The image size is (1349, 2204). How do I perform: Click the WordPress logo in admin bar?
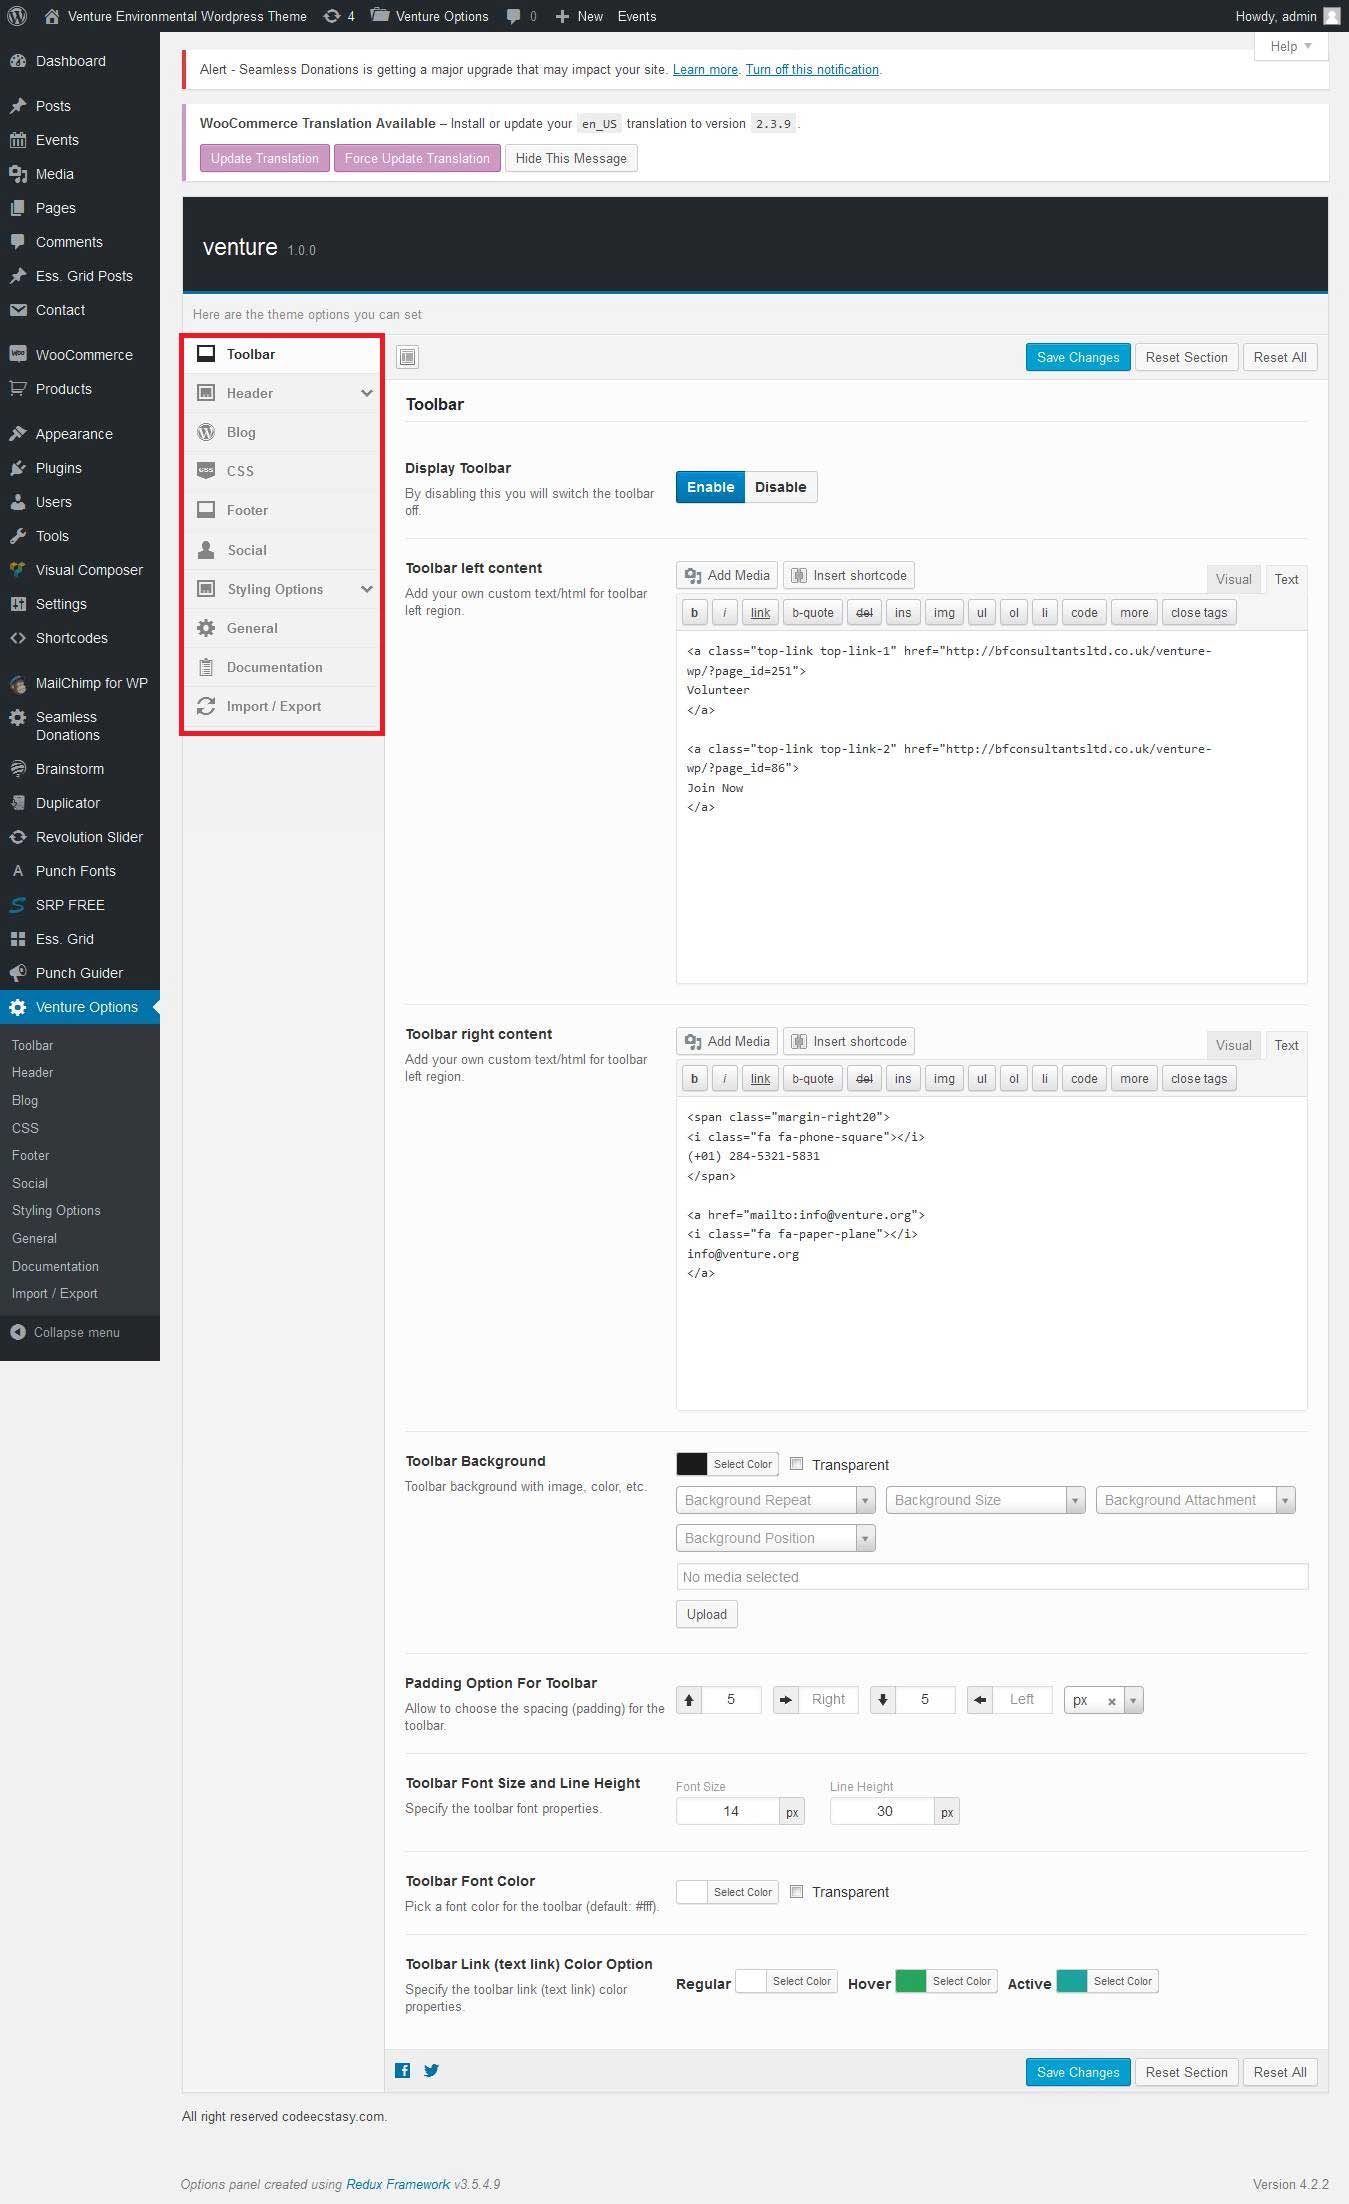tap(17, 16)
